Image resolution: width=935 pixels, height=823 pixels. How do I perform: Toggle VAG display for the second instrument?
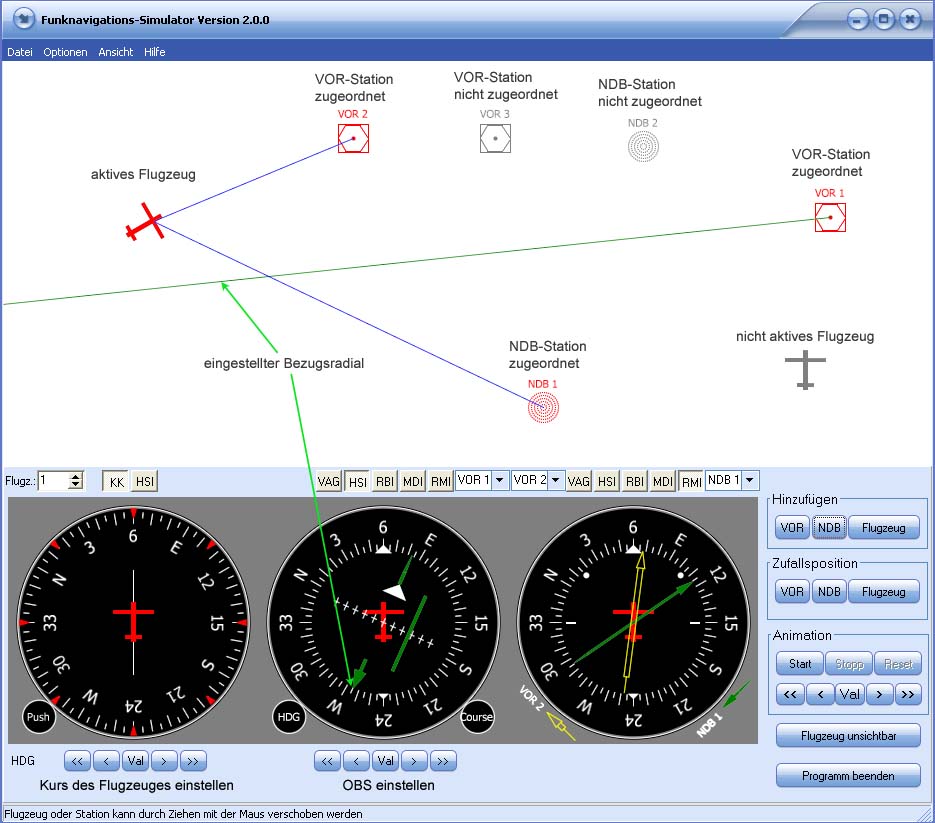click(578, 481)
